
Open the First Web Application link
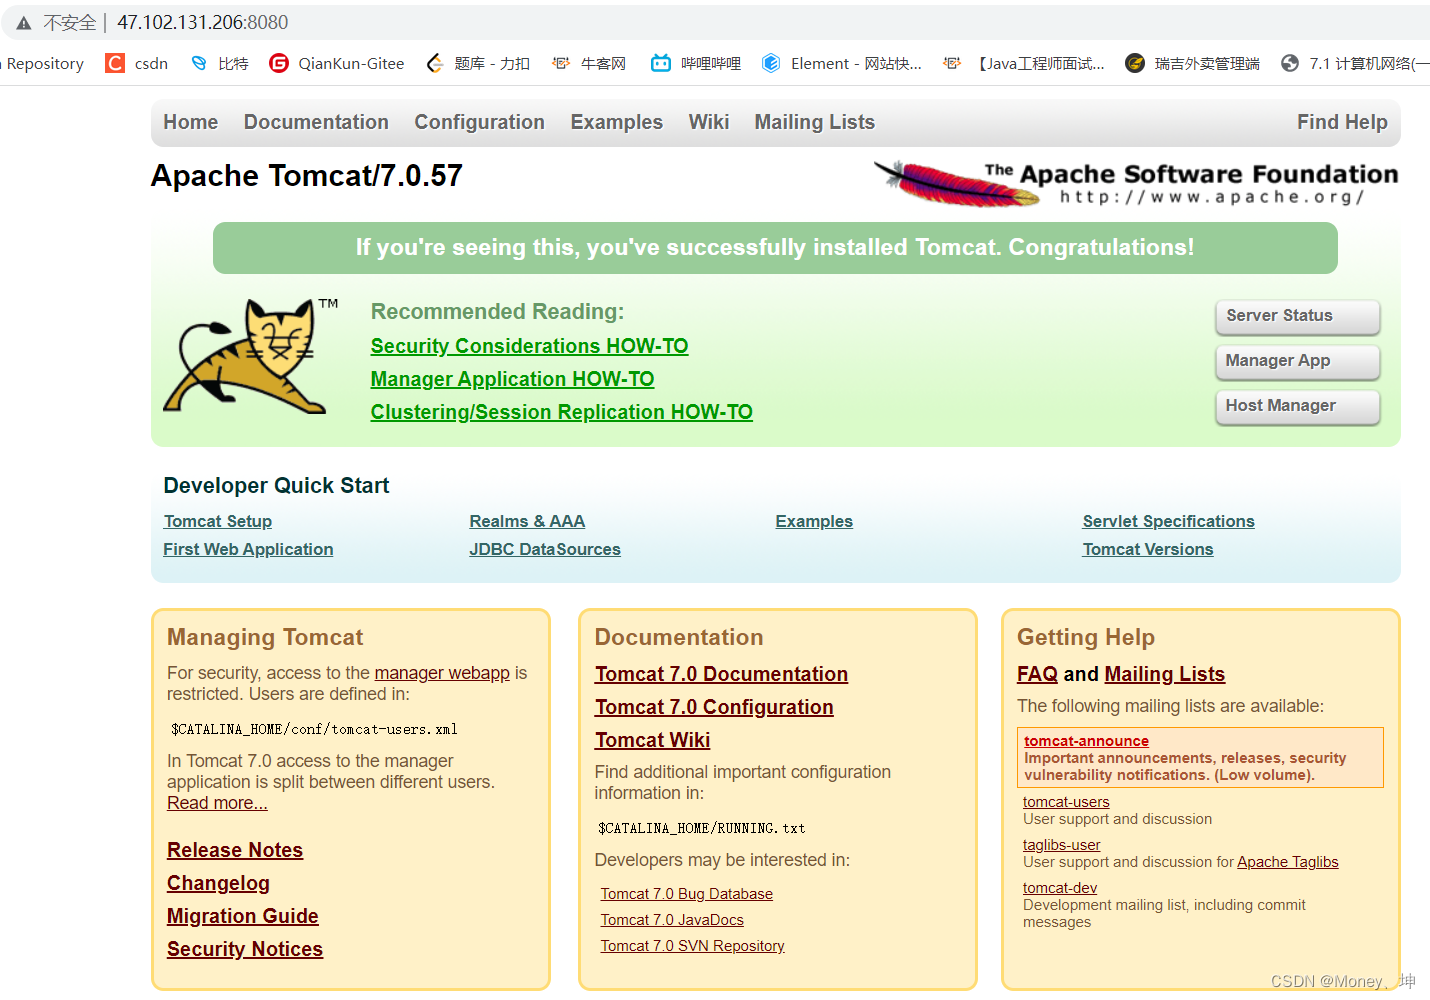tap(248, 549)
